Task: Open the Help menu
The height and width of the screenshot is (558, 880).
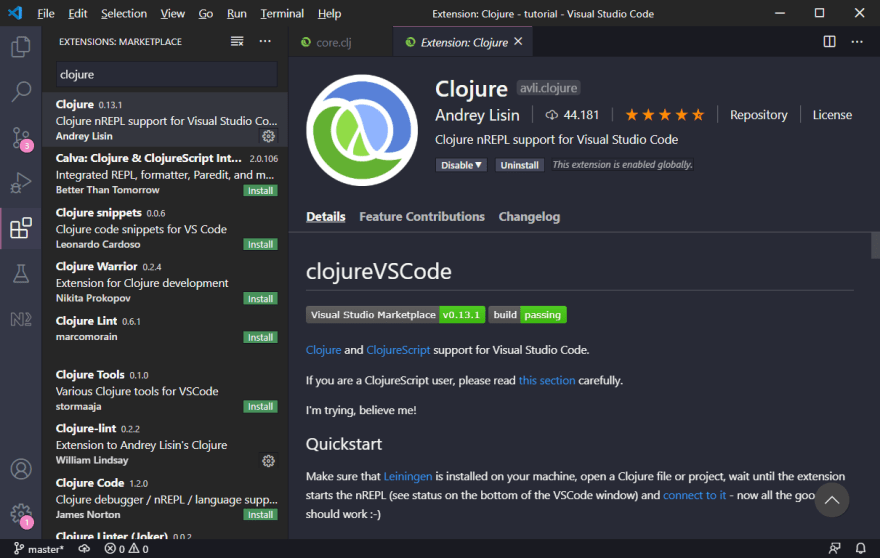Action: 329,13
